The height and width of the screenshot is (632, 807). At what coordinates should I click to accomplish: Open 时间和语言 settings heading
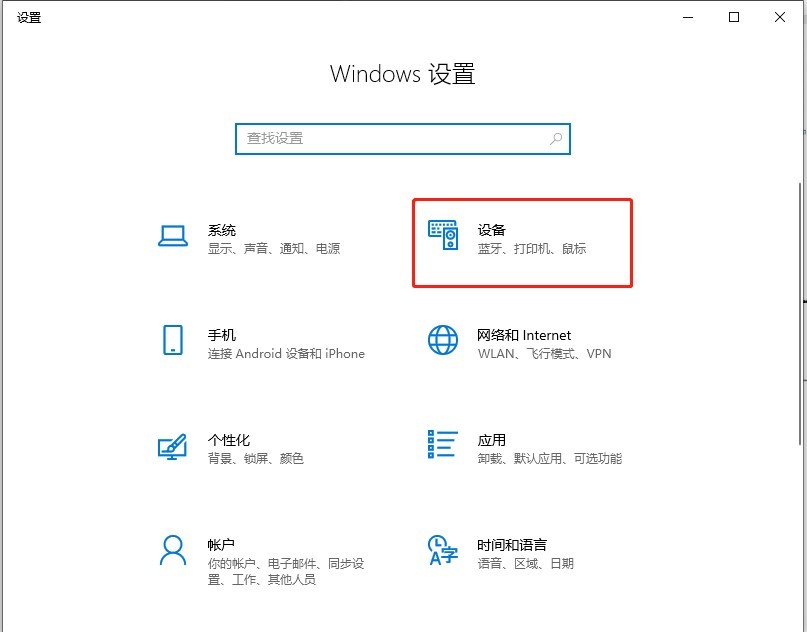click(x=512, y=545)
